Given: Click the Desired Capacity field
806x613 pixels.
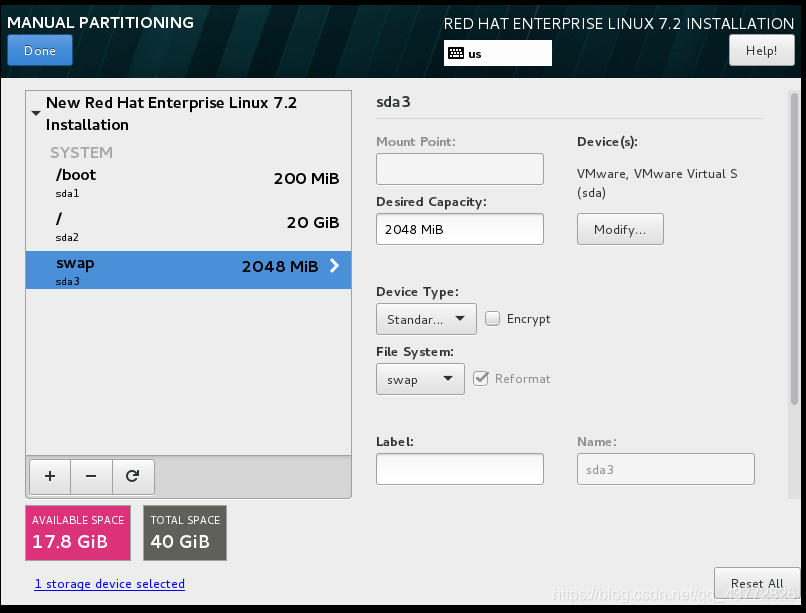Looking at the screenshot, I should tap(460, 229).
